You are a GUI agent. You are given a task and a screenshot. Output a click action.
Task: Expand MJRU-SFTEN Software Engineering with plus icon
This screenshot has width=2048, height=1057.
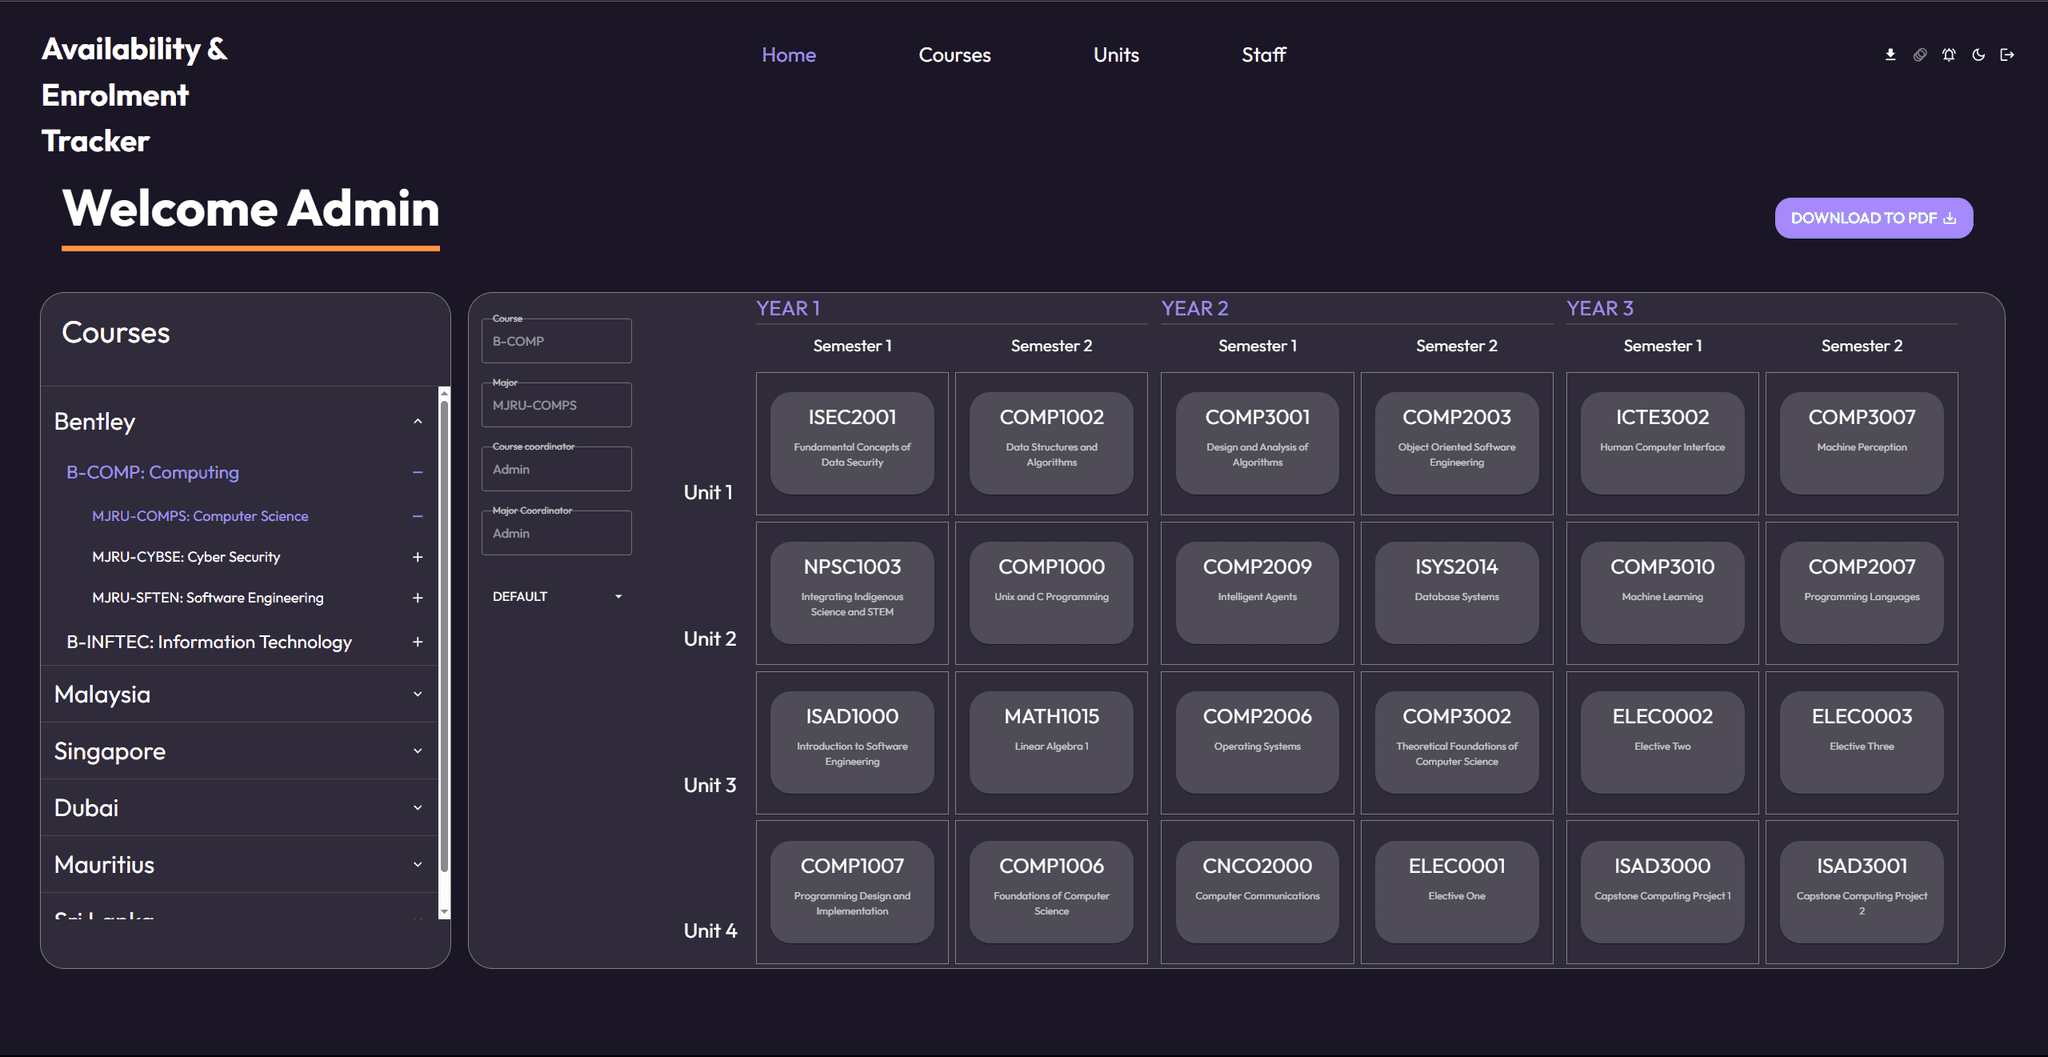(x=418, y=598)
